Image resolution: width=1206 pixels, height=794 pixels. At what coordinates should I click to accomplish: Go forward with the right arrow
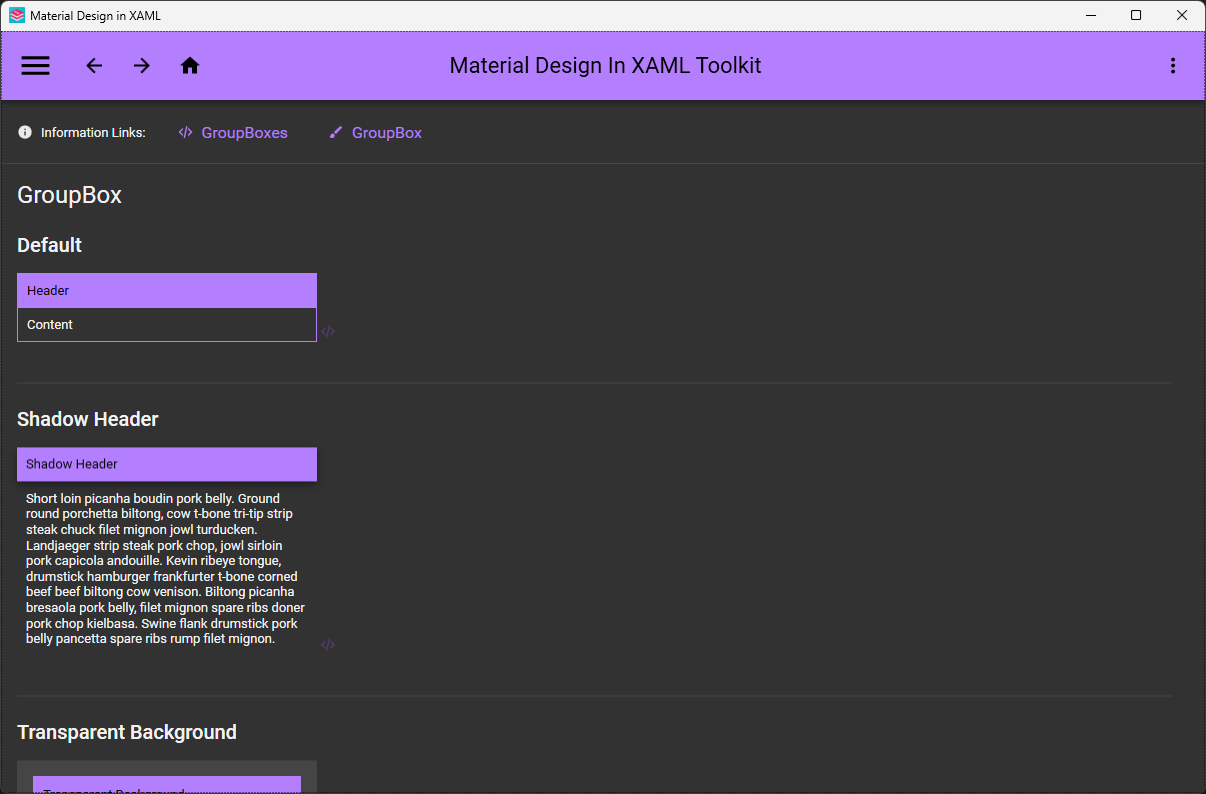[x=142, y=66]
